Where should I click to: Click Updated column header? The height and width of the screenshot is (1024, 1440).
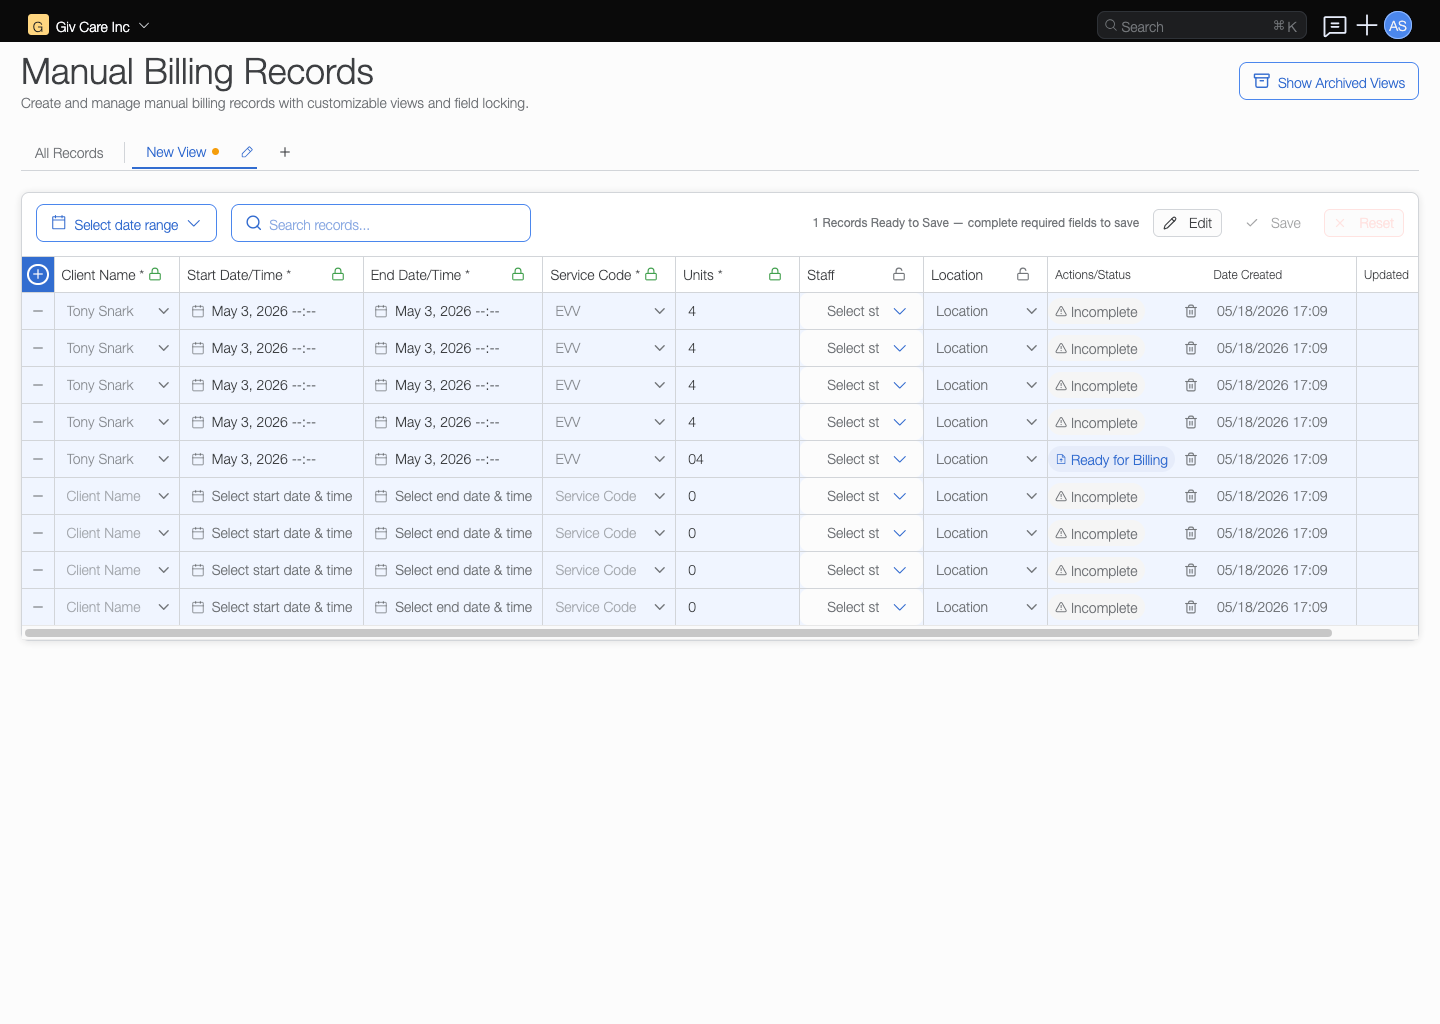point(1386,274)
